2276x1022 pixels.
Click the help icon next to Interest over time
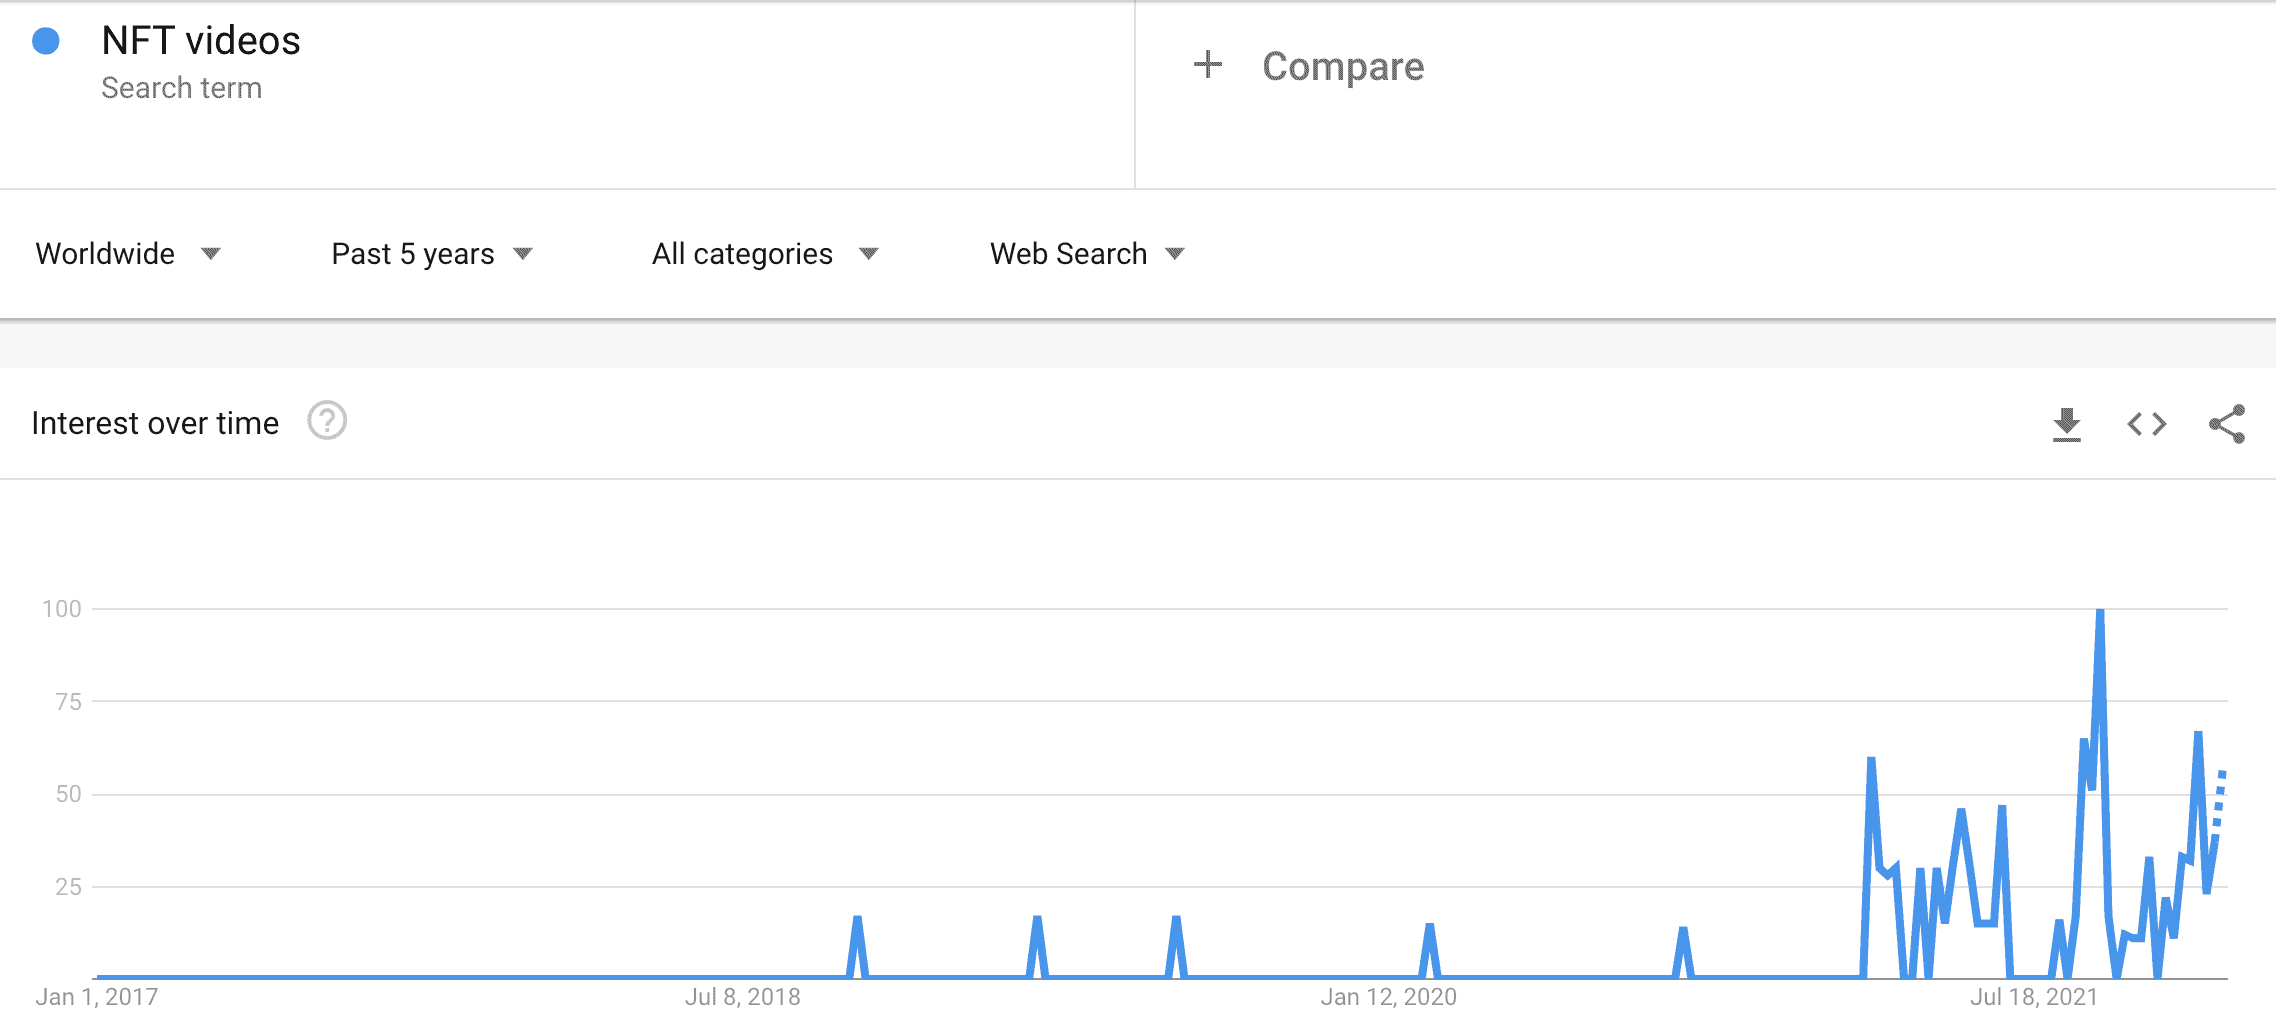(x=327, y=423)
